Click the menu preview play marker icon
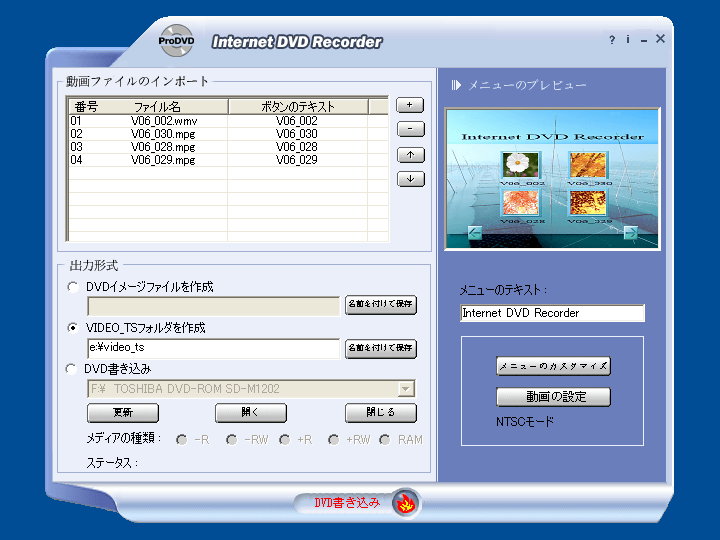 [456, 85]
